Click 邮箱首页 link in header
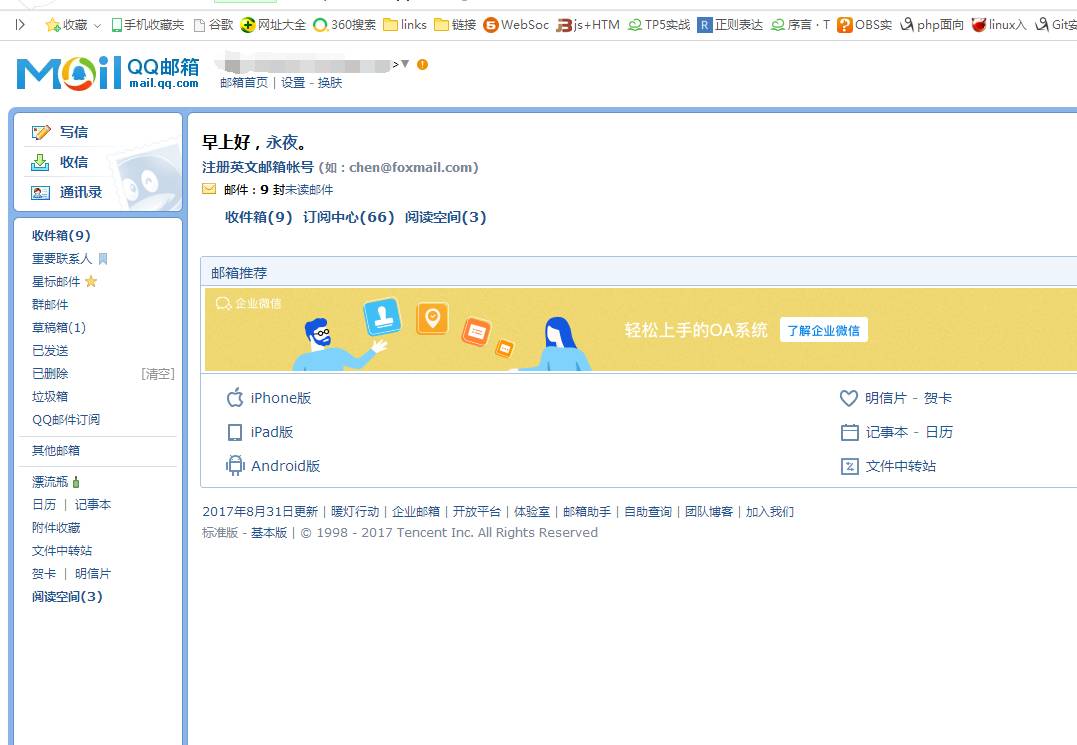Image resolution: width=1077 pixels, height=745 pixels. 244,82
